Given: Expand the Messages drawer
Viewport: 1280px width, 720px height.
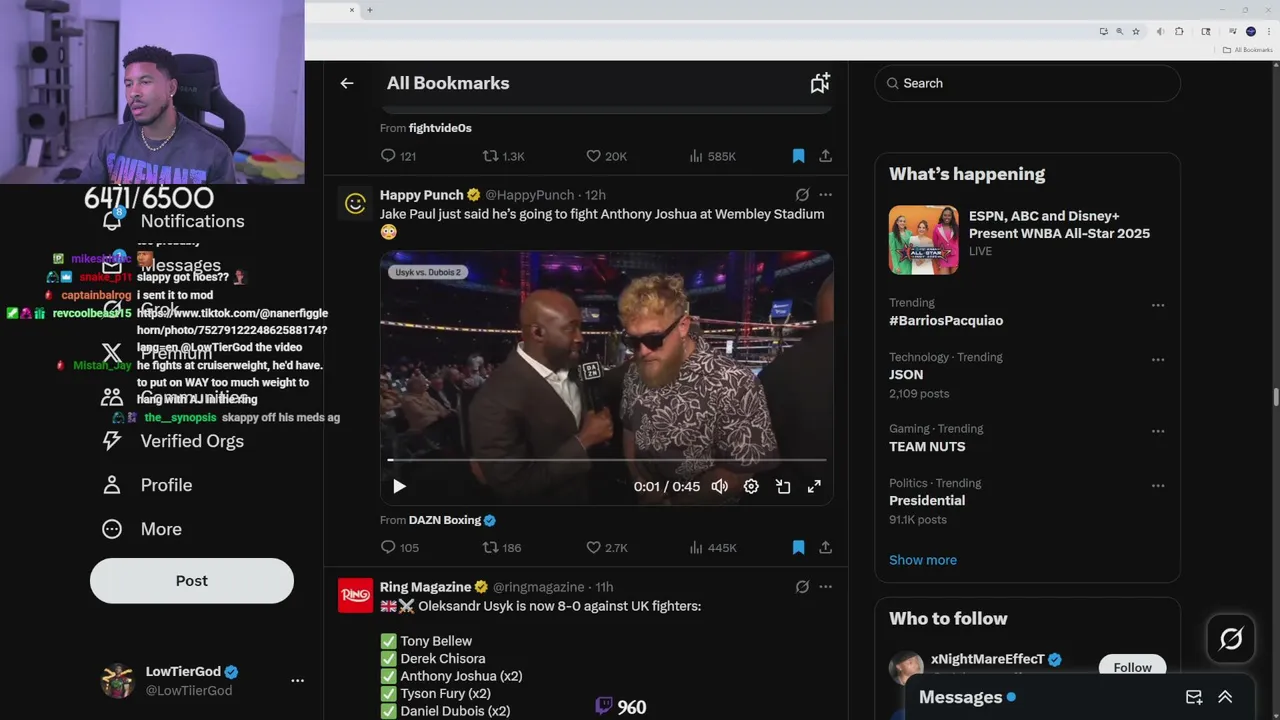Looking at the screenshot, I should pyautogui.click(x=1225, y=697).
